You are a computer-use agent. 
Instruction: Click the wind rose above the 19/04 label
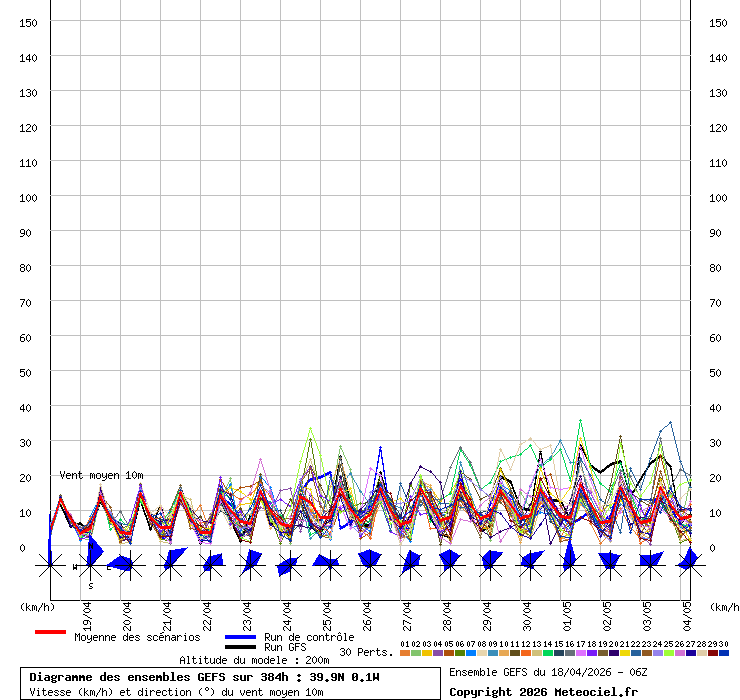[90, 565]
